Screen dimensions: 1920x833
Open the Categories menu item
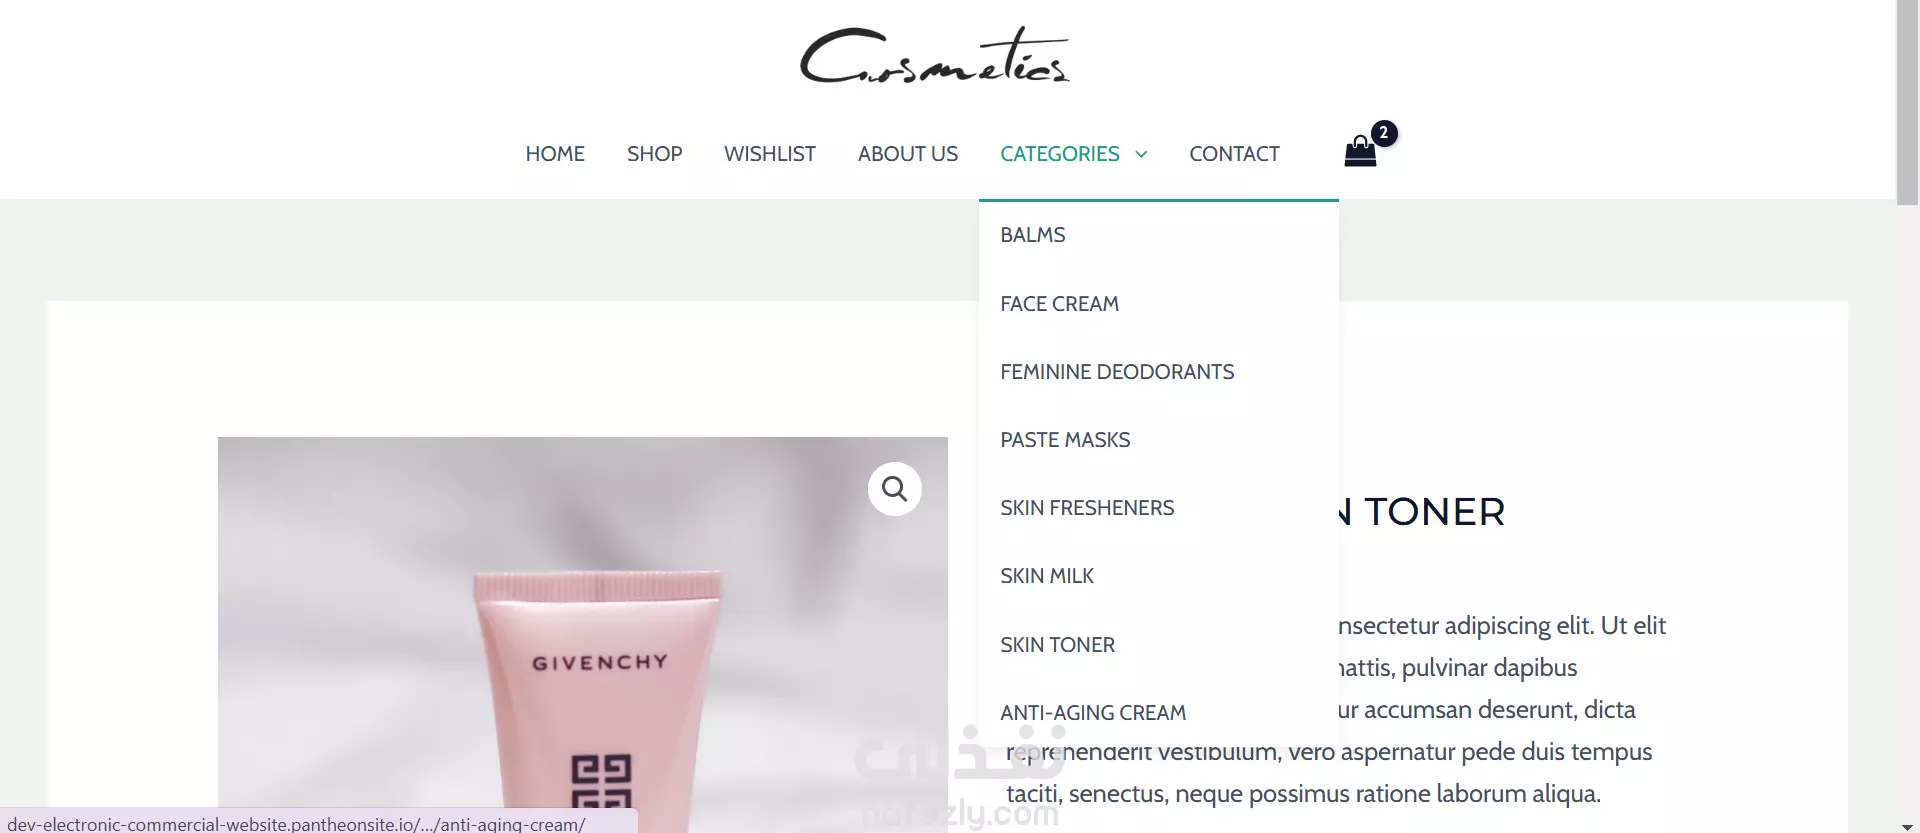pyautogui.click(x=1060, y=154)
